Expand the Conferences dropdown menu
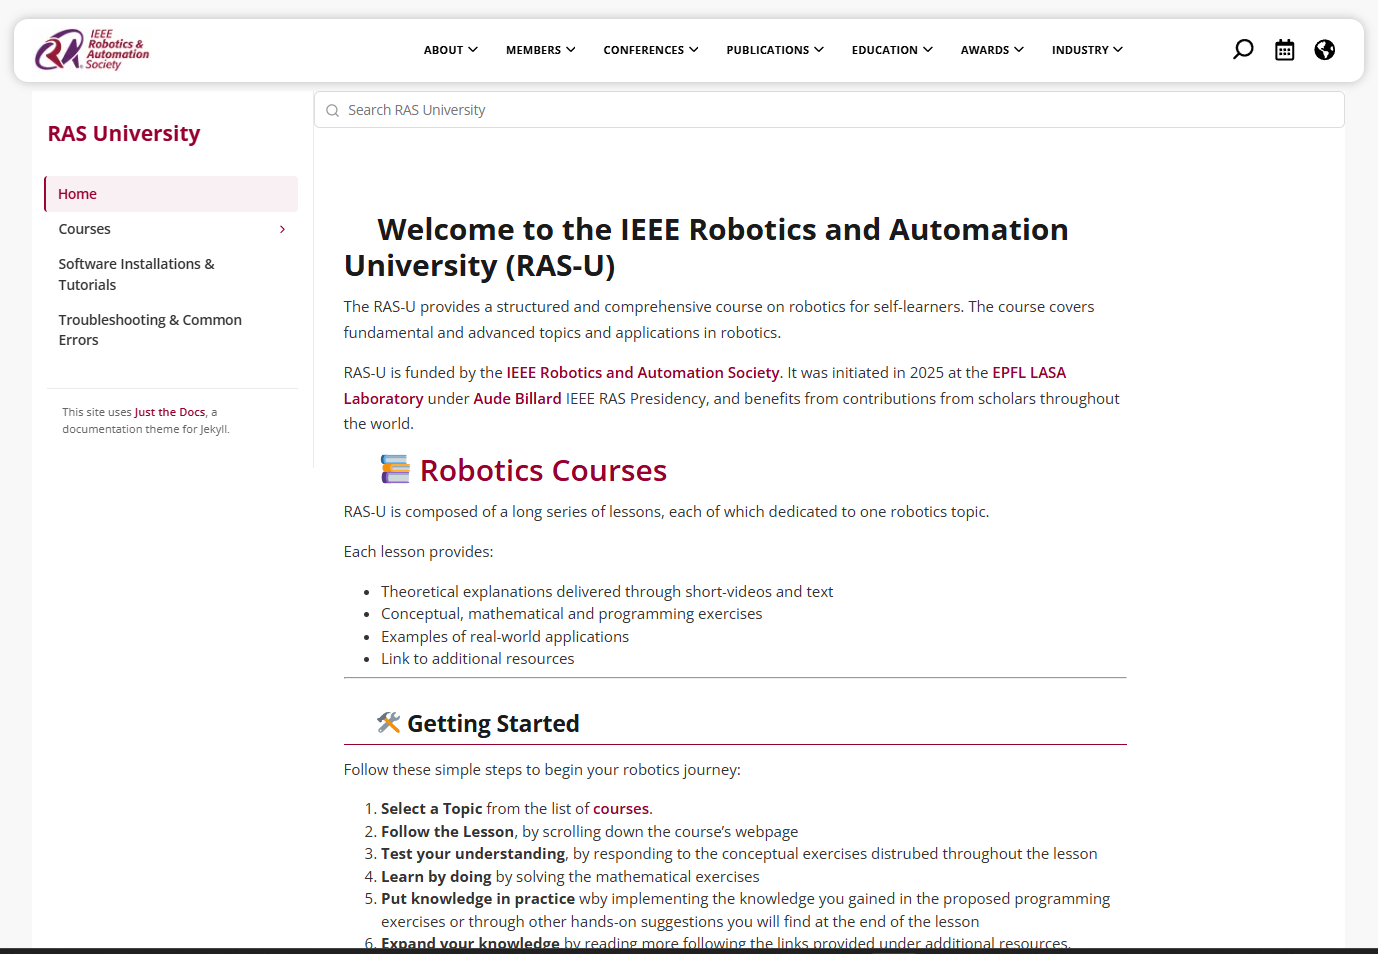The height and width of the screenshot is (954, 1378). [x=651, y=50]
